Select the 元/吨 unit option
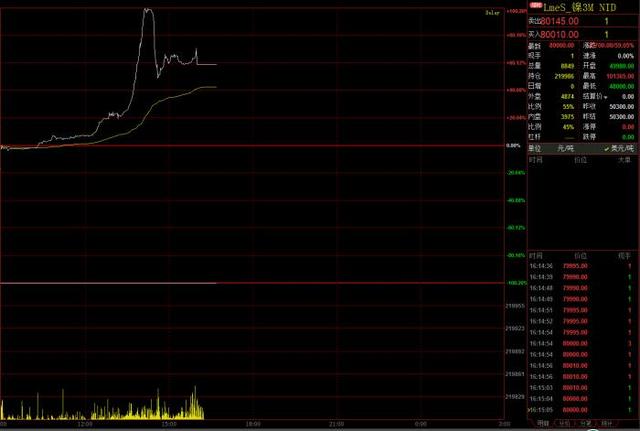The height and width of the screenshot is (431, 640). (x=566, y=149)
